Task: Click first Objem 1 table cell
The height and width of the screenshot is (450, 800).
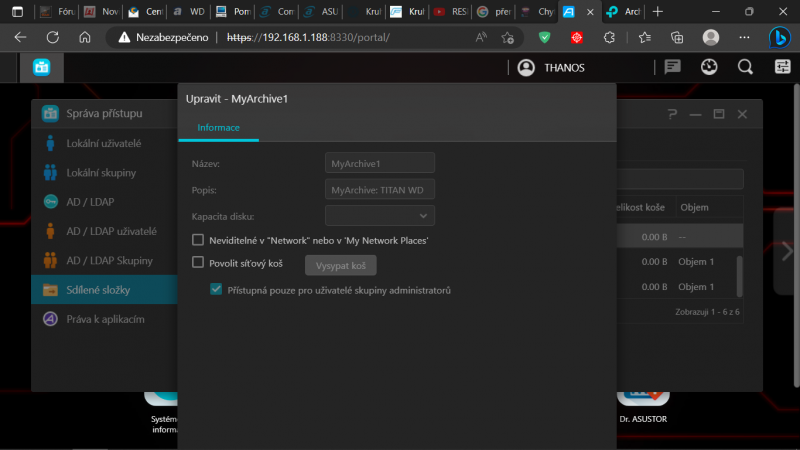Action: click(x=696, y=262)
